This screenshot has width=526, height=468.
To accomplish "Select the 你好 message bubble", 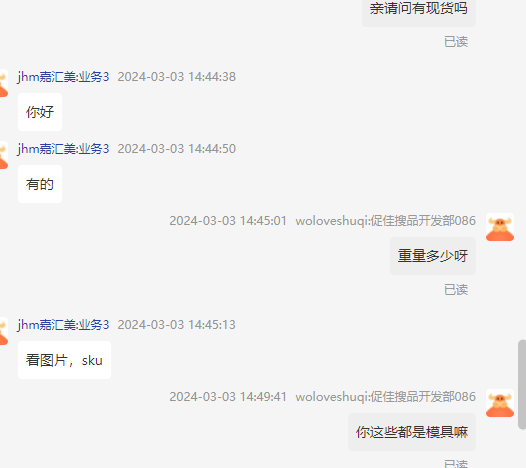I will coord(40,112).
